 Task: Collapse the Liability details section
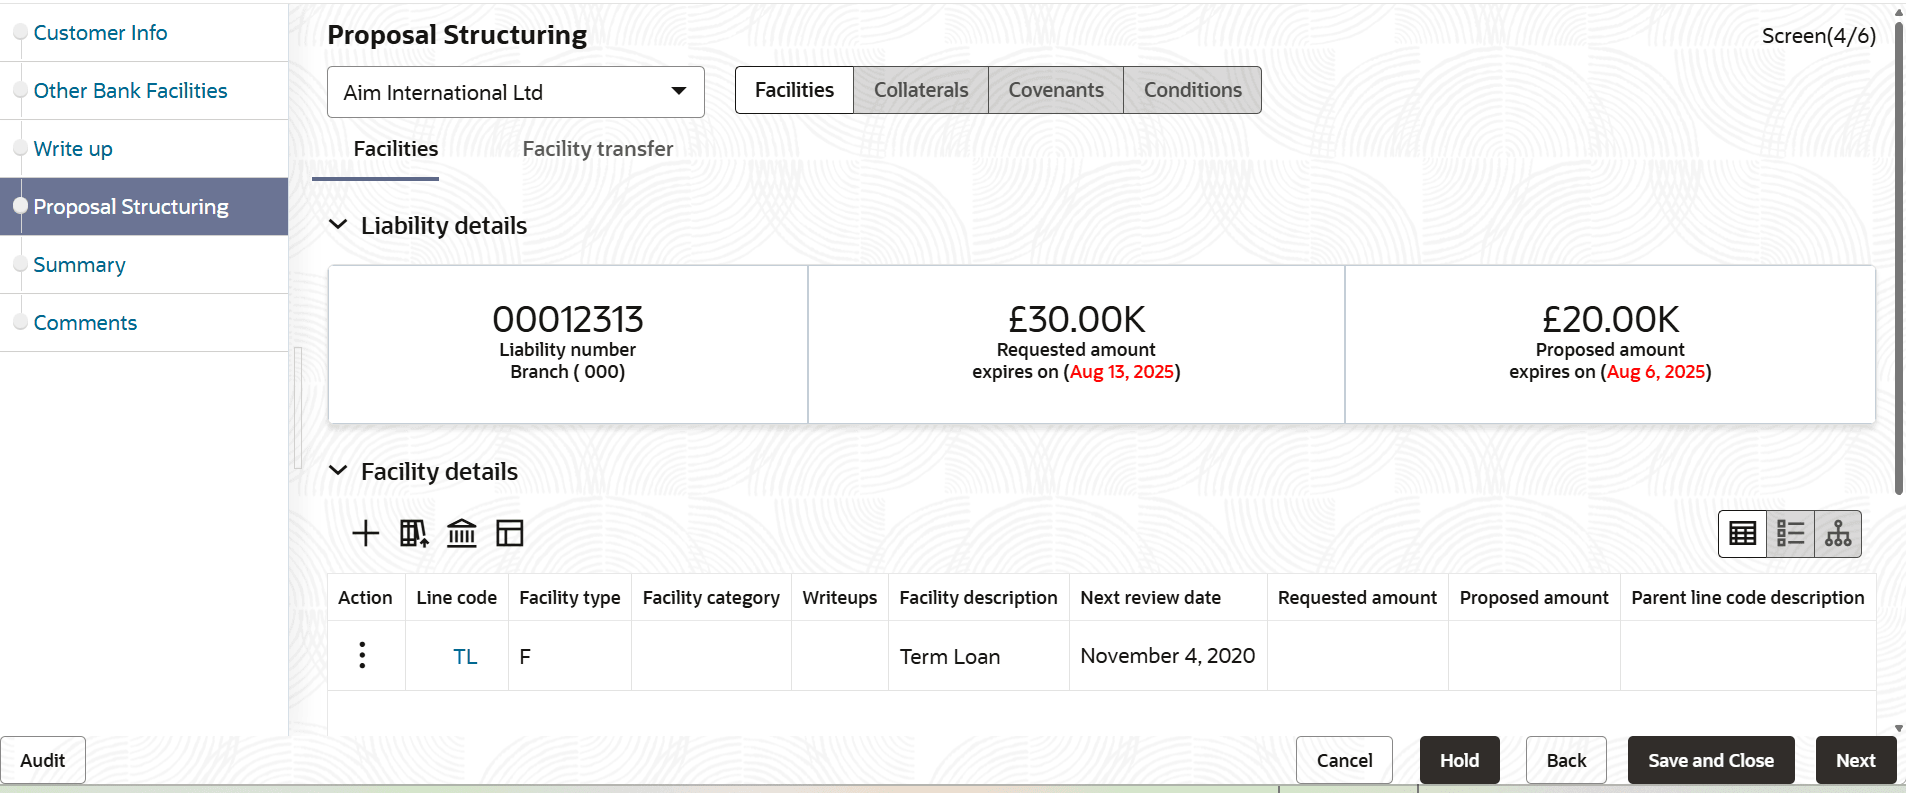338,226
